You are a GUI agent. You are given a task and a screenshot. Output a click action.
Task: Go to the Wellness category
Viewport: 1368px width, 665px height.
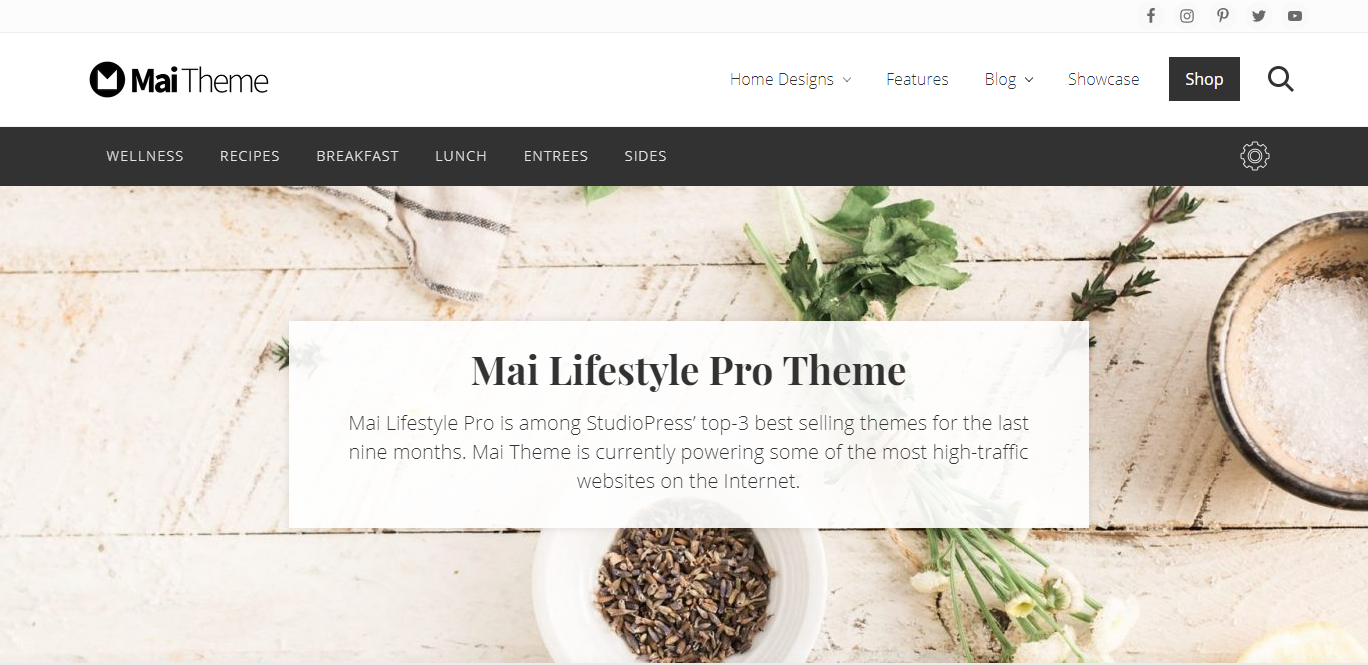pyautogui.click(x=145, y=156)
